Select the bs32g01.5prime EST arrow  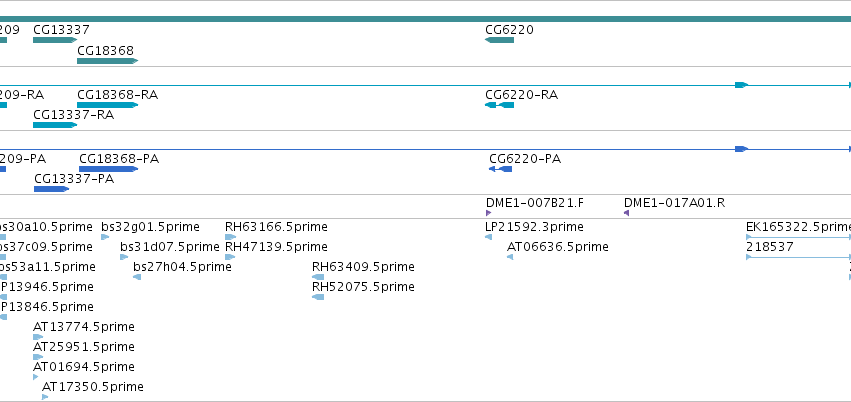pyautogui.click(x=105, y=237)
